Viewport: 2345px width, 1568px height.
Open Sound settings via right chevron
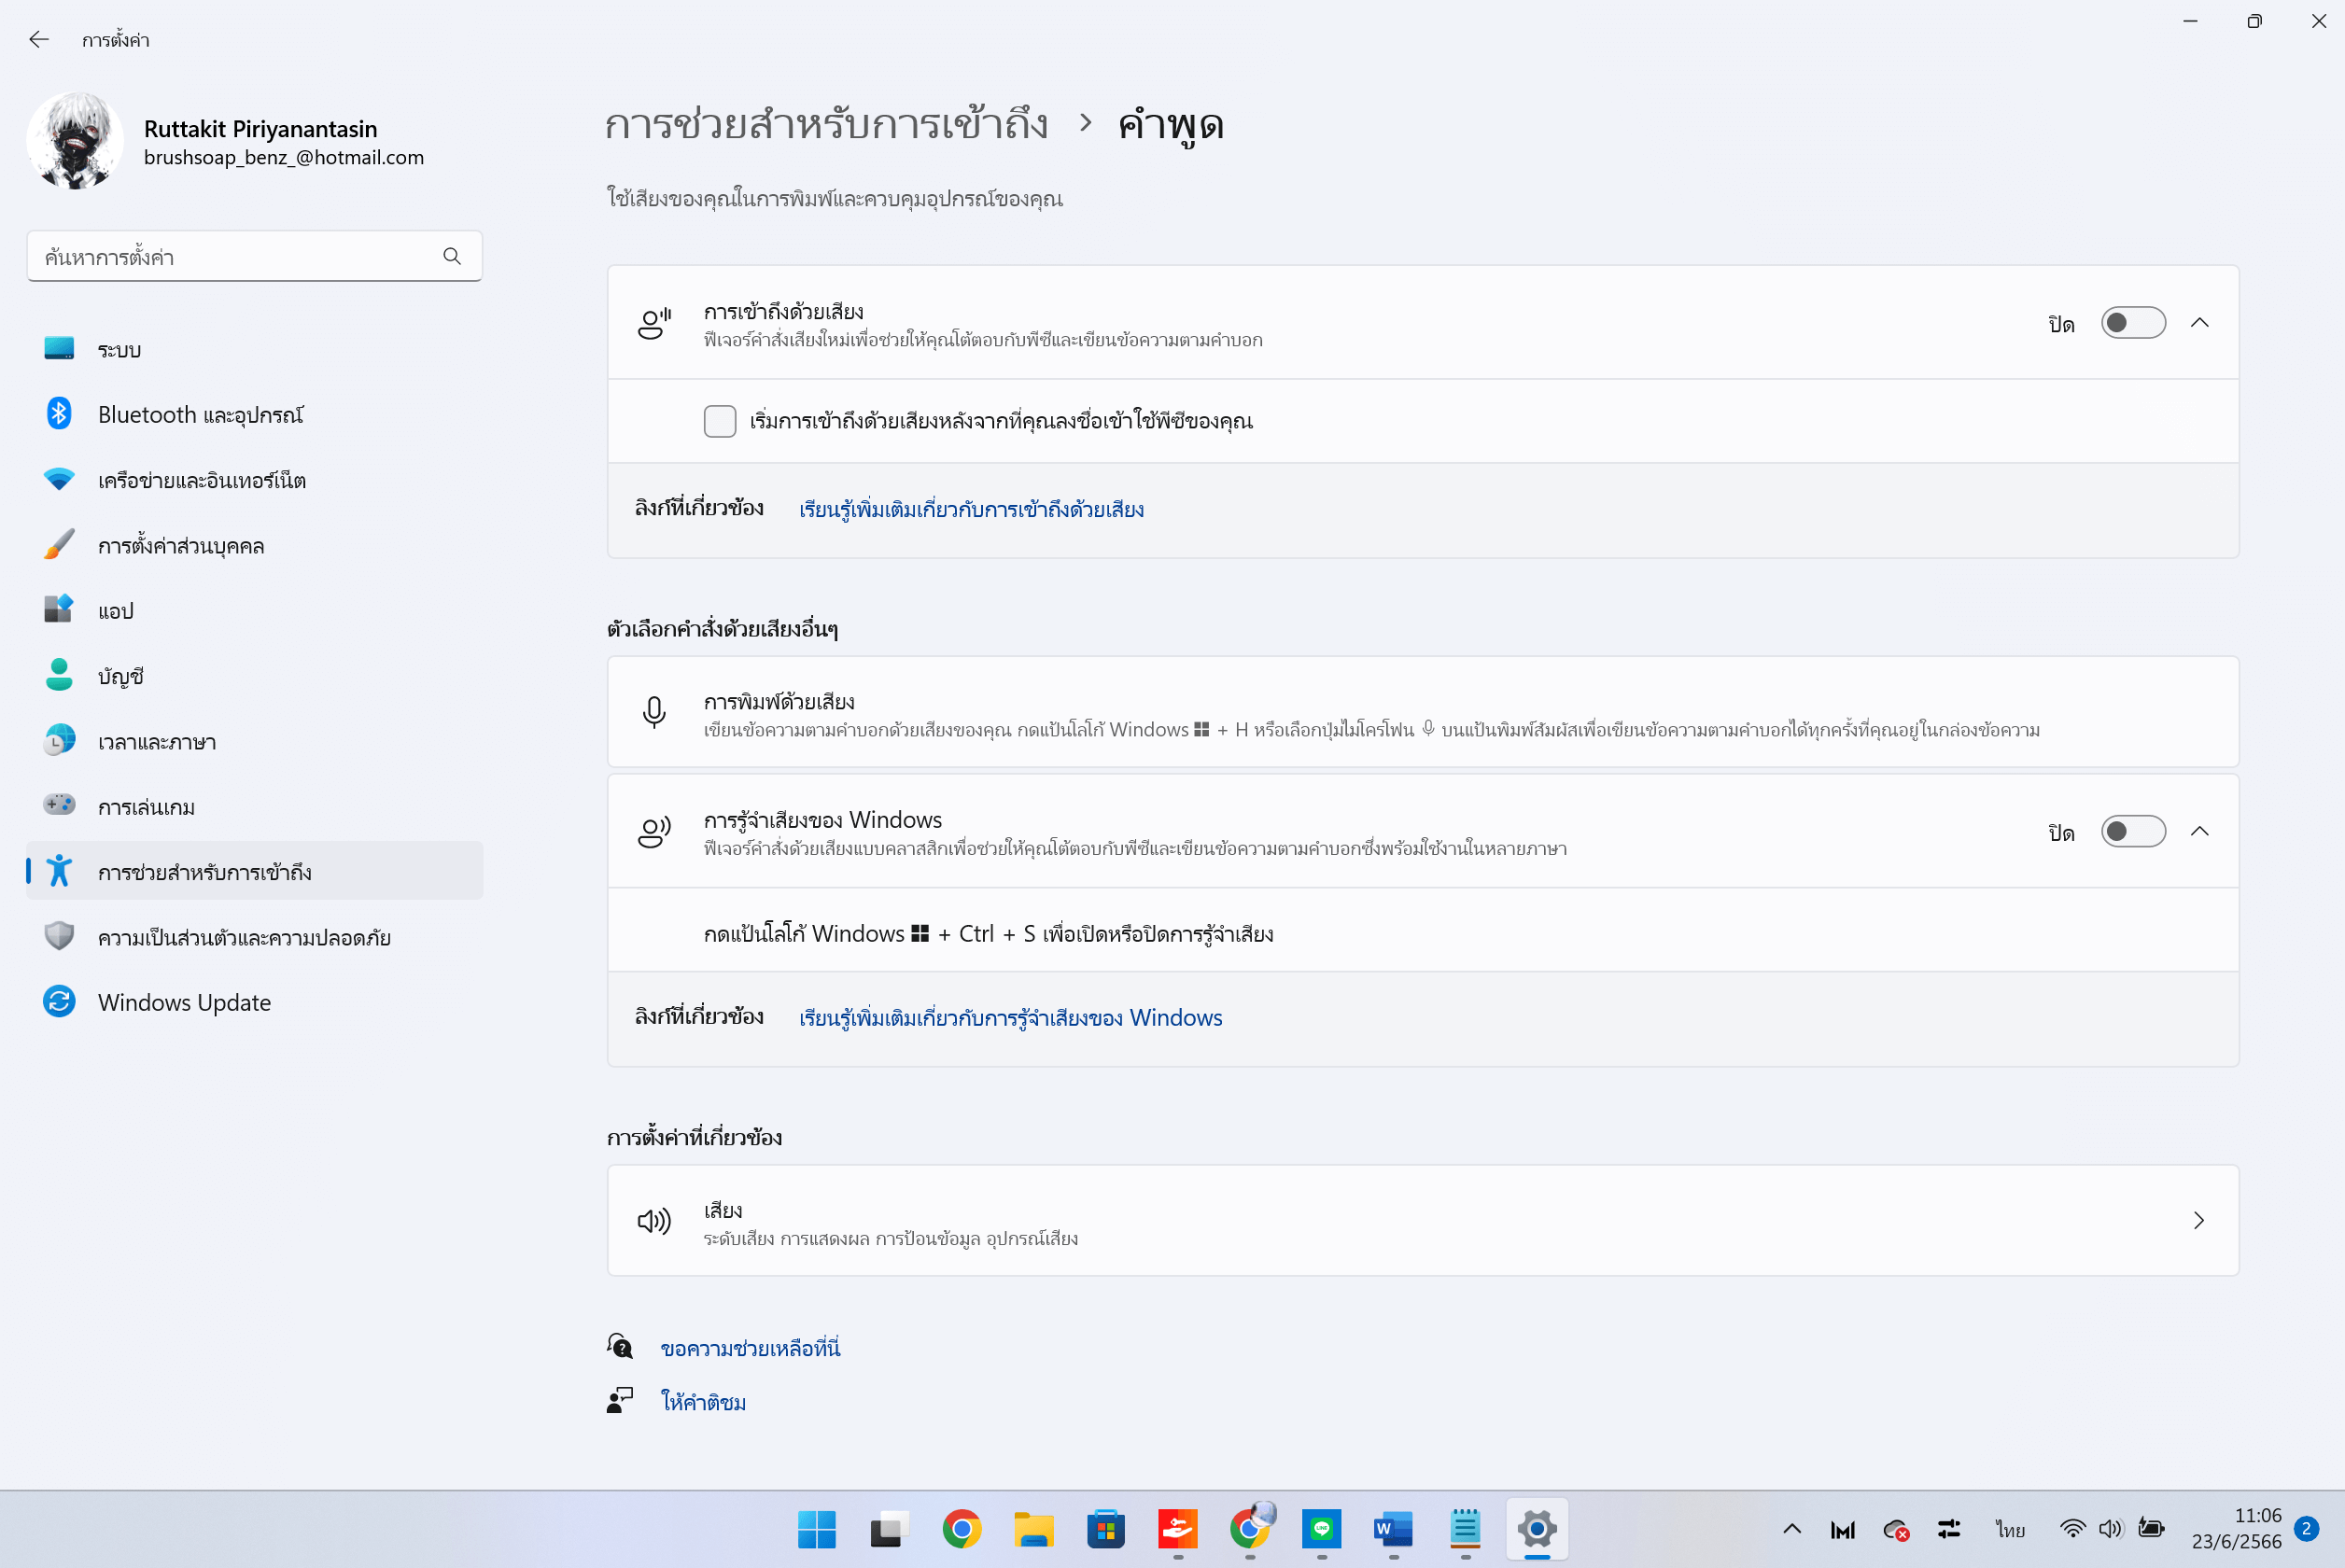2199,1221
